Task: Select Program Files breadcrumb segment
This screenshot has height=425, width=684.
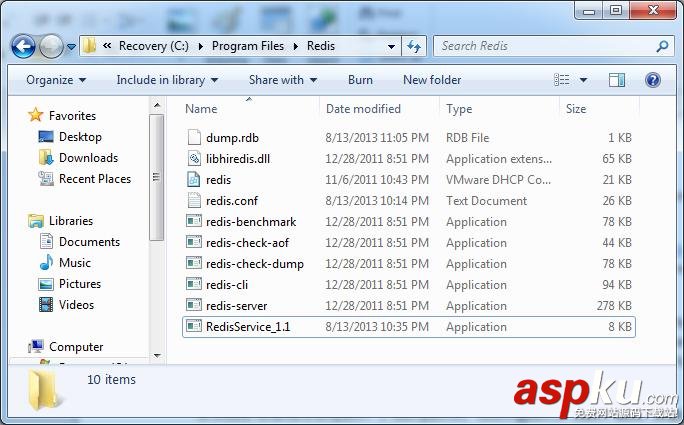Action: (x=248, y=46)
